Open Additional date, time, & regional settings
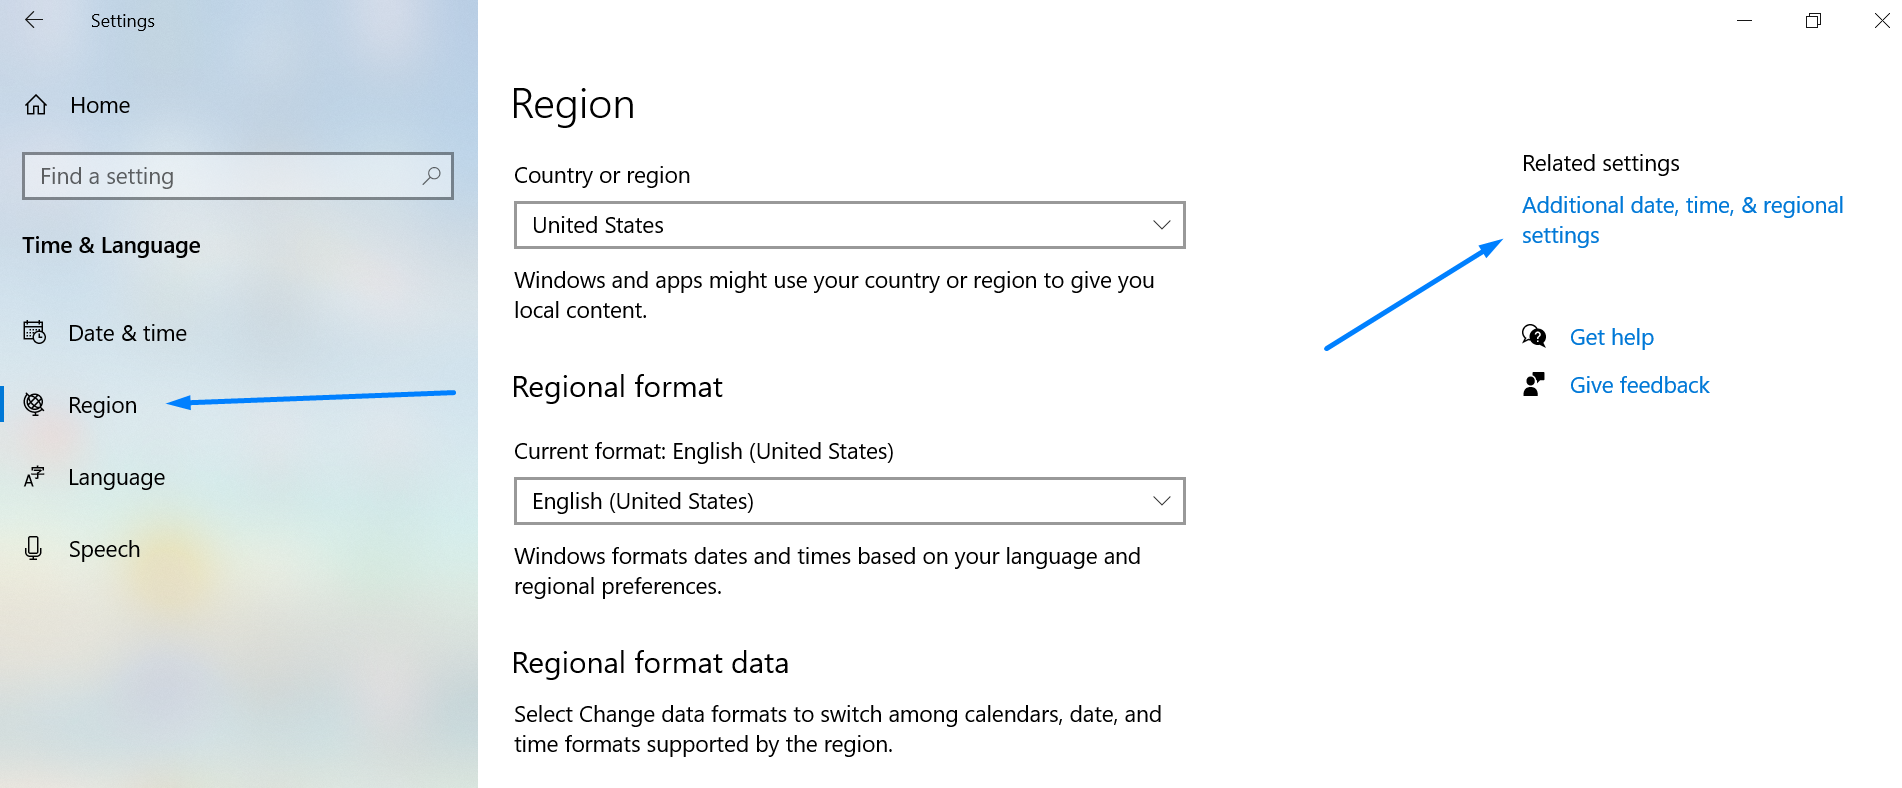This screenshot has width=1902, height=788. [1681, 206]
